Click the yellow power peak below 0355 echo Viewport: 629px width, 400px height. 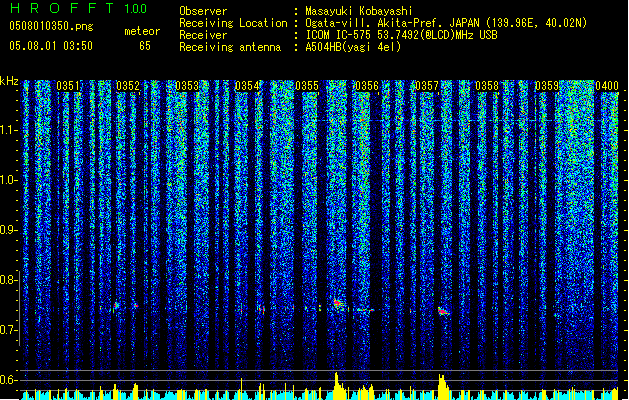click(x=338, y=386)
